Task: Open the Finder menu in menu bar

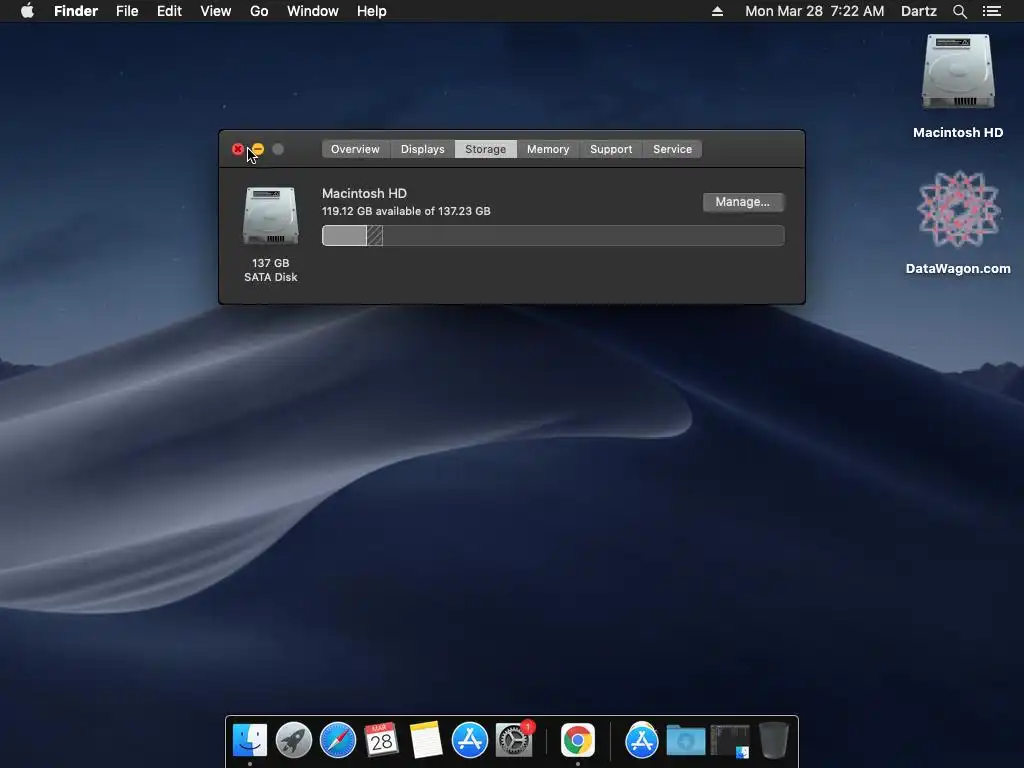Action: click(76, 11)
